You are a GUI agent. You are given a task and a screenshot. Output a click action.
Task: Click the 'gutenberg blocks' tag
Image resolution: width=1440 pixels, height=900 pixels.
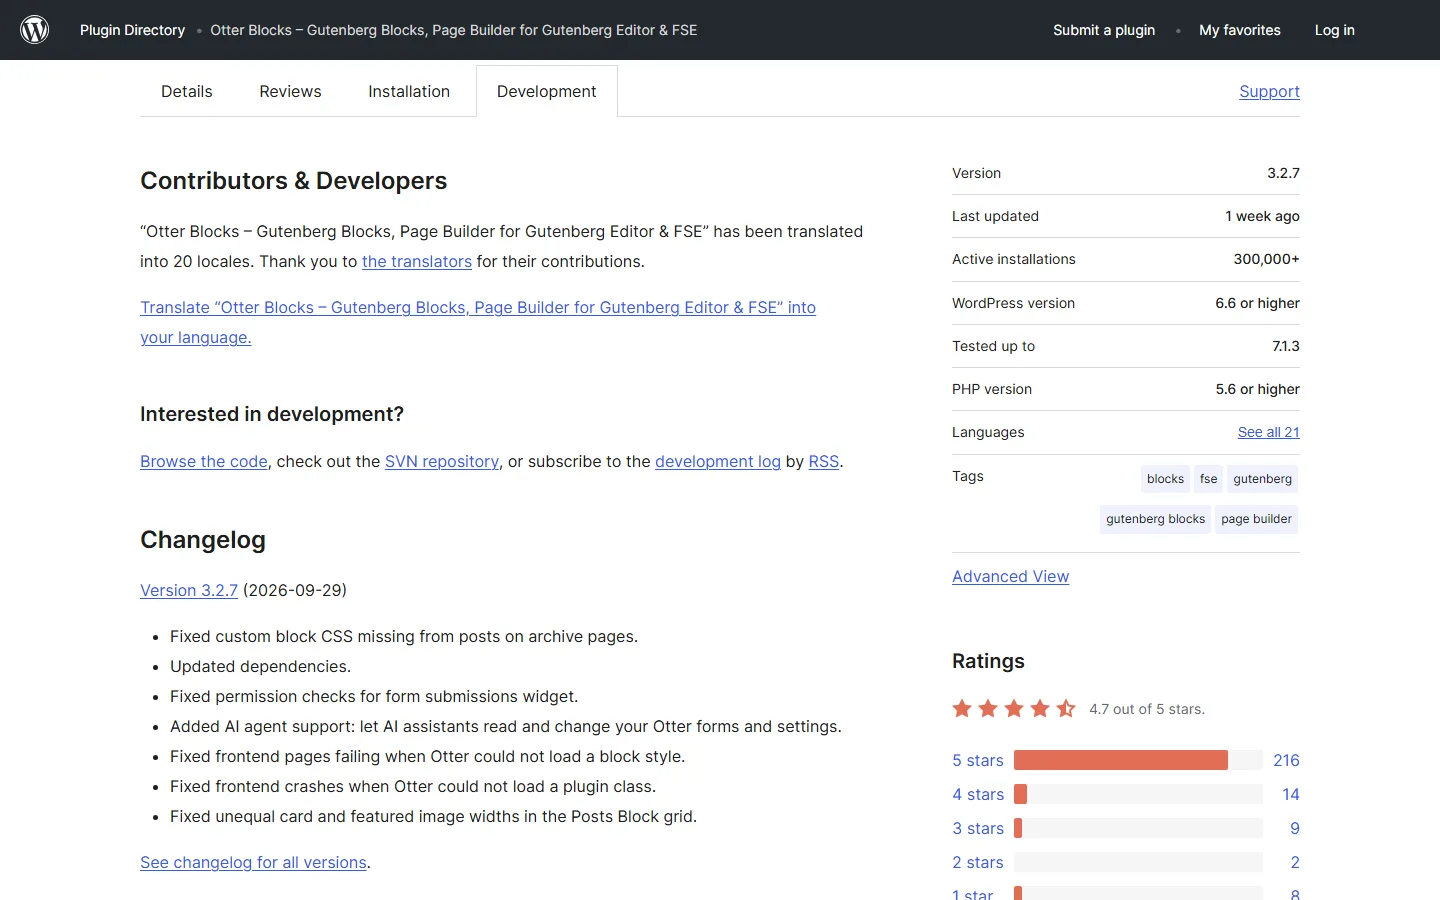point(1156,519)
